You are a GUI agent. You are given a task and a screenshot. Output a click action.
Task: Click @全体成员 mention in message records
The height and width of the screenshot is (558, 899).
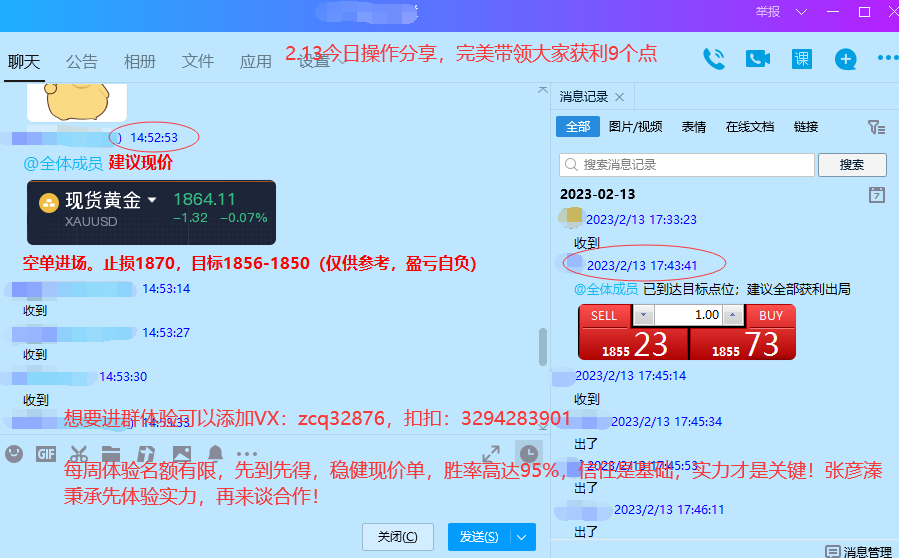point(606,289)
